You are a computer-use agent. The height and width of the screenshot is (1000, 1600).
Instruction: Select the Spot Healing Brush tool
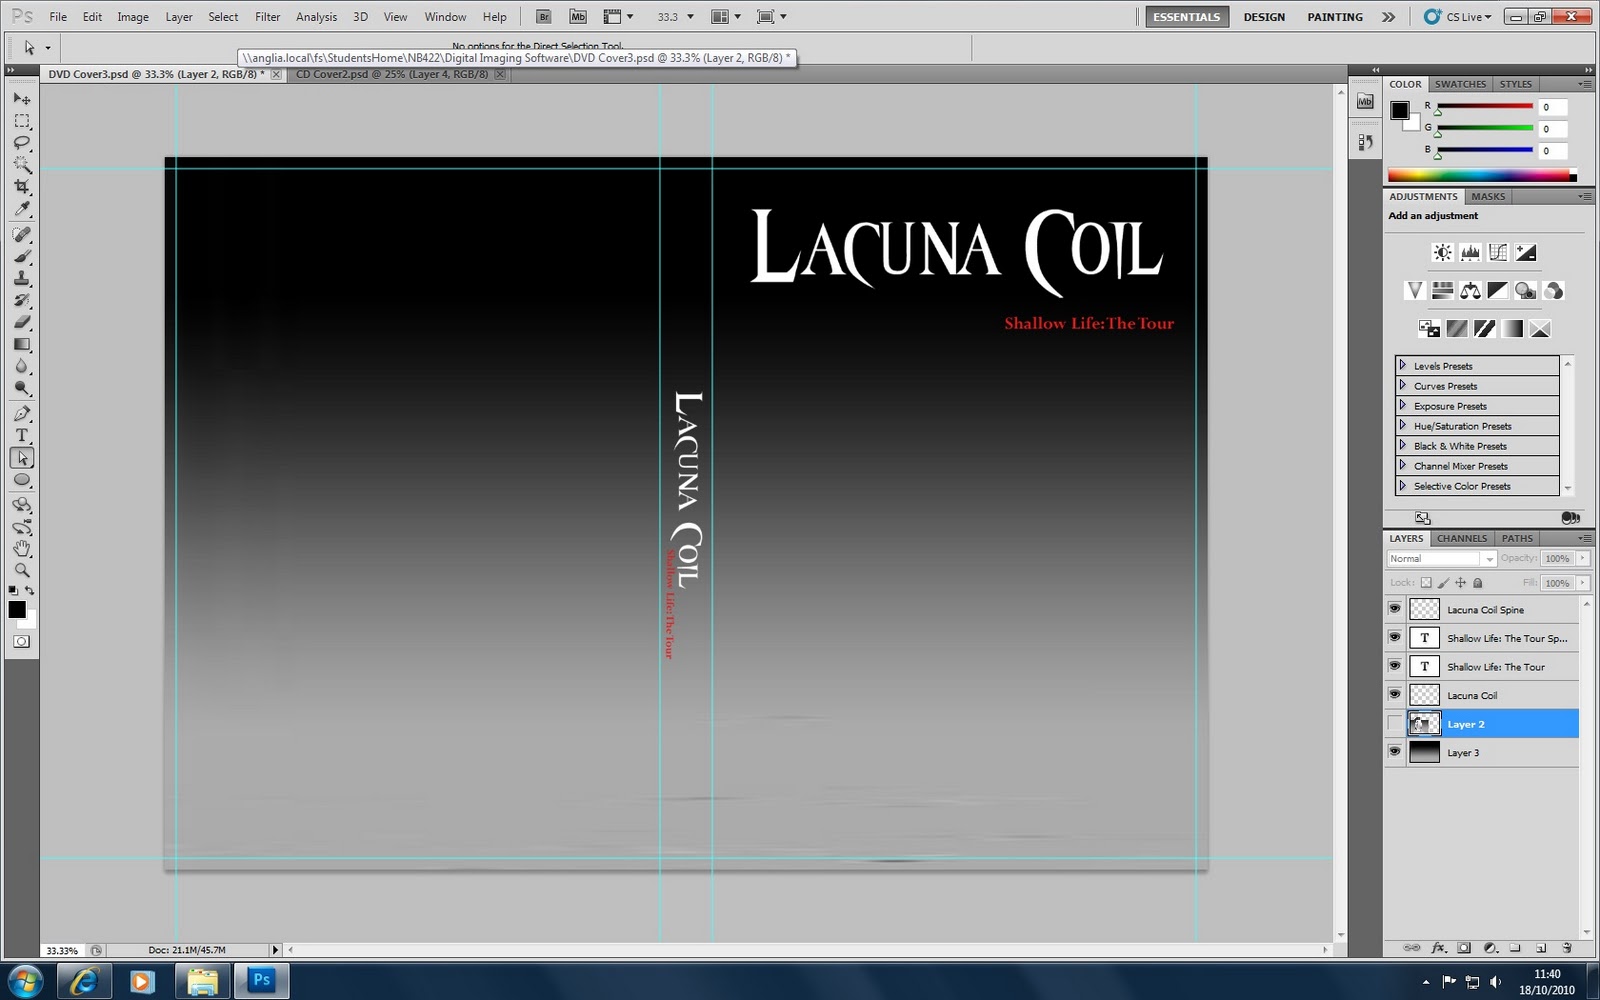(22, 235)
